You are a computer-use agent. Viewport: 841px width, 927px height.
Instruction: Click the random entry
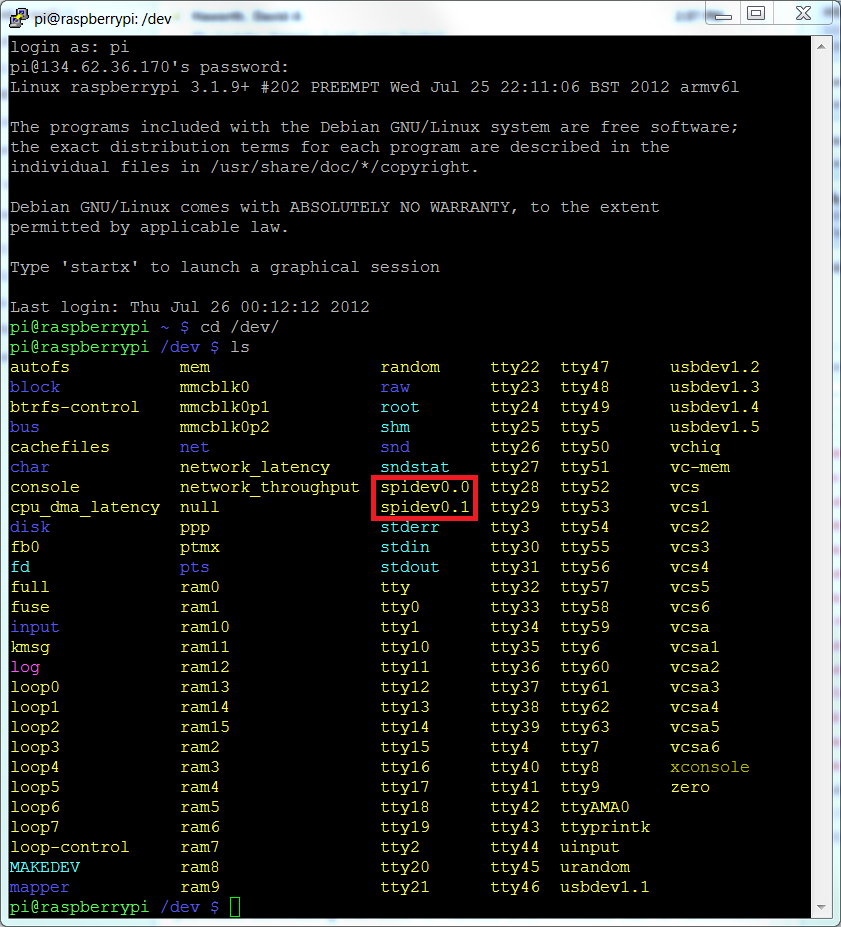[x=410, y=367]
